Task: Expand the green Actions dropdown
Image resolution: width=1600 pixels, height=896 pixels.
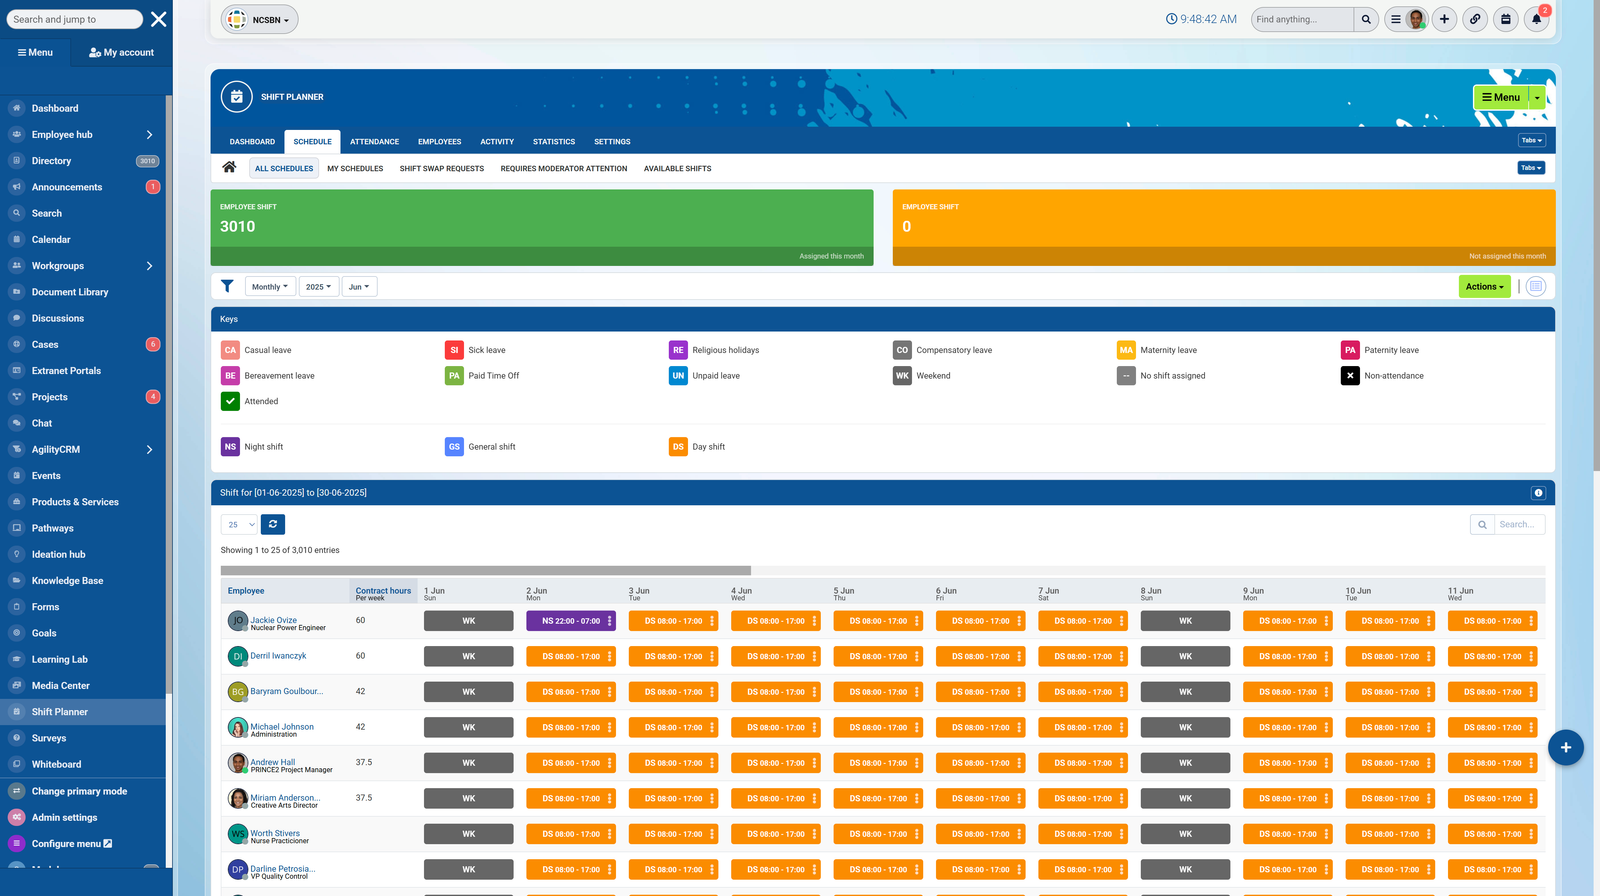Action: pyautogui.click(x=1484, y=287)
